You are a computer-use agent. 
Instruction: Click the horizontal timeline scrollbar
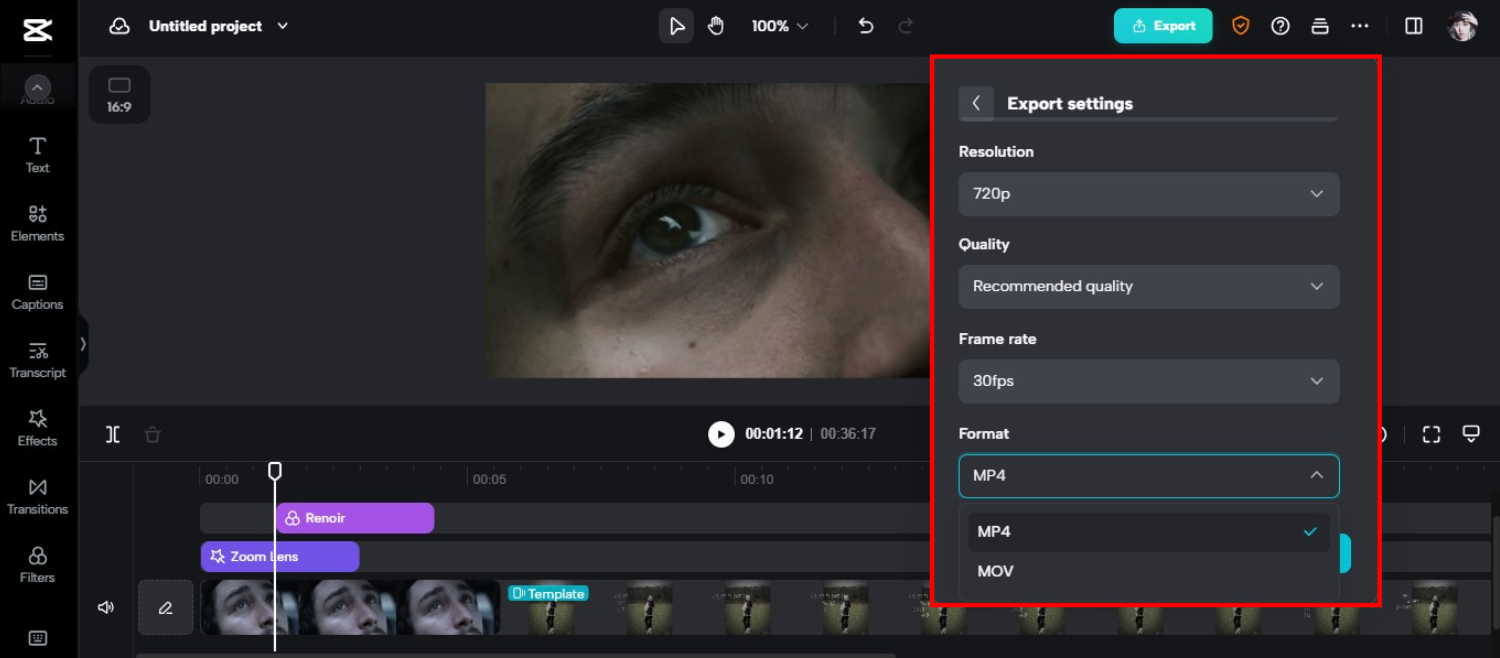coord(515,655)
